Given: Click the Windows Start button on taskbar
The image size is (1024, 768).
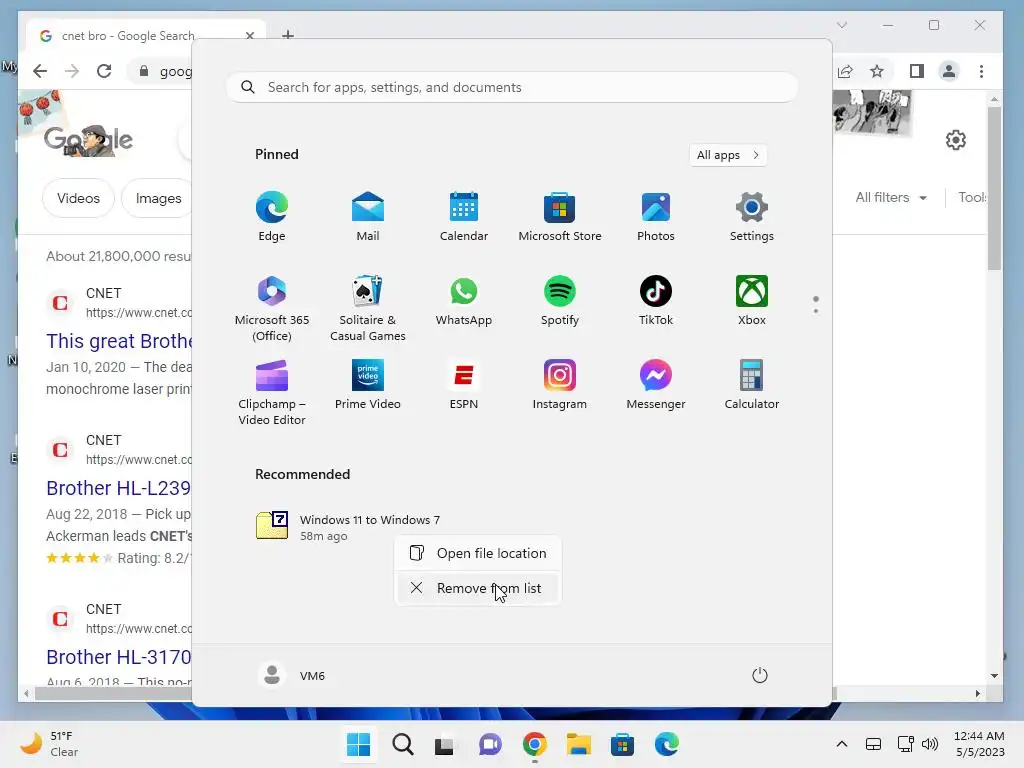Looking at the screenshot, I should tap(359, 744).
